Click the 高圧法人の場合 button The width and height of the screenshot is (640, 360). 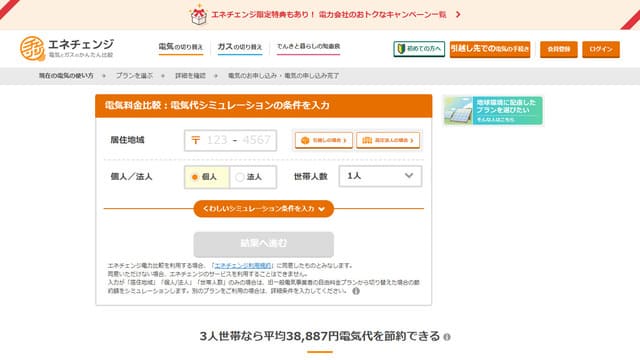click(388, 140)
